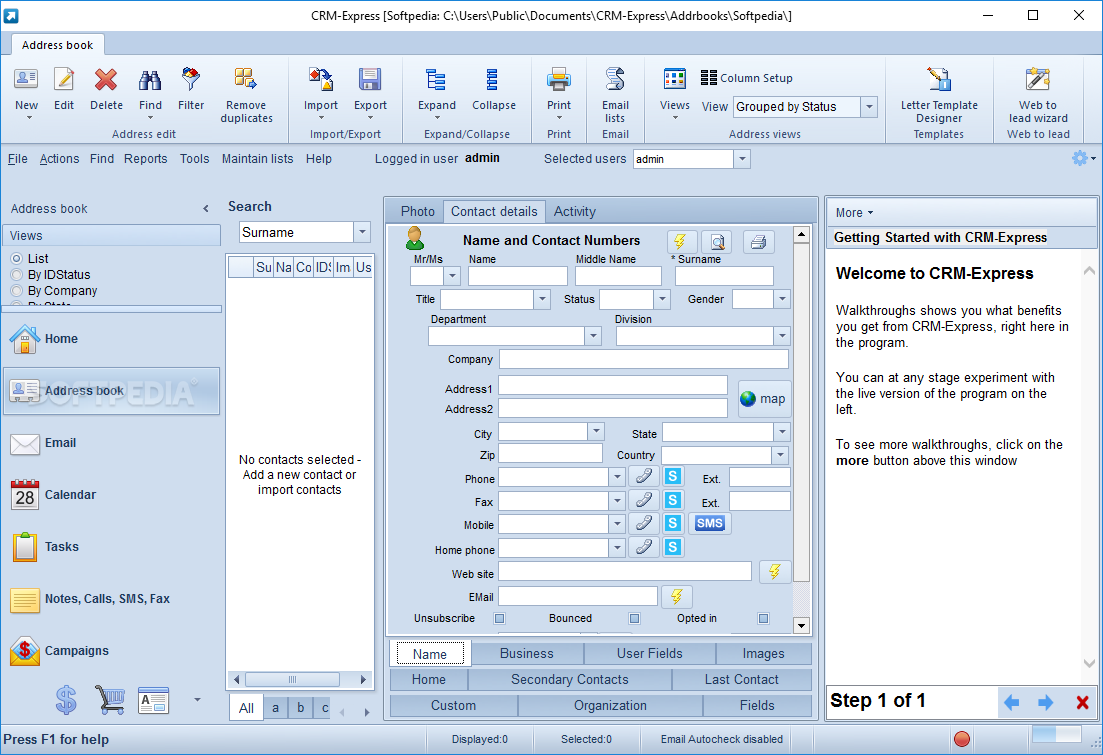Screen dimensions: 1103x755
Task: Select the By IDStatus radio button
Action: coord(17,274)
